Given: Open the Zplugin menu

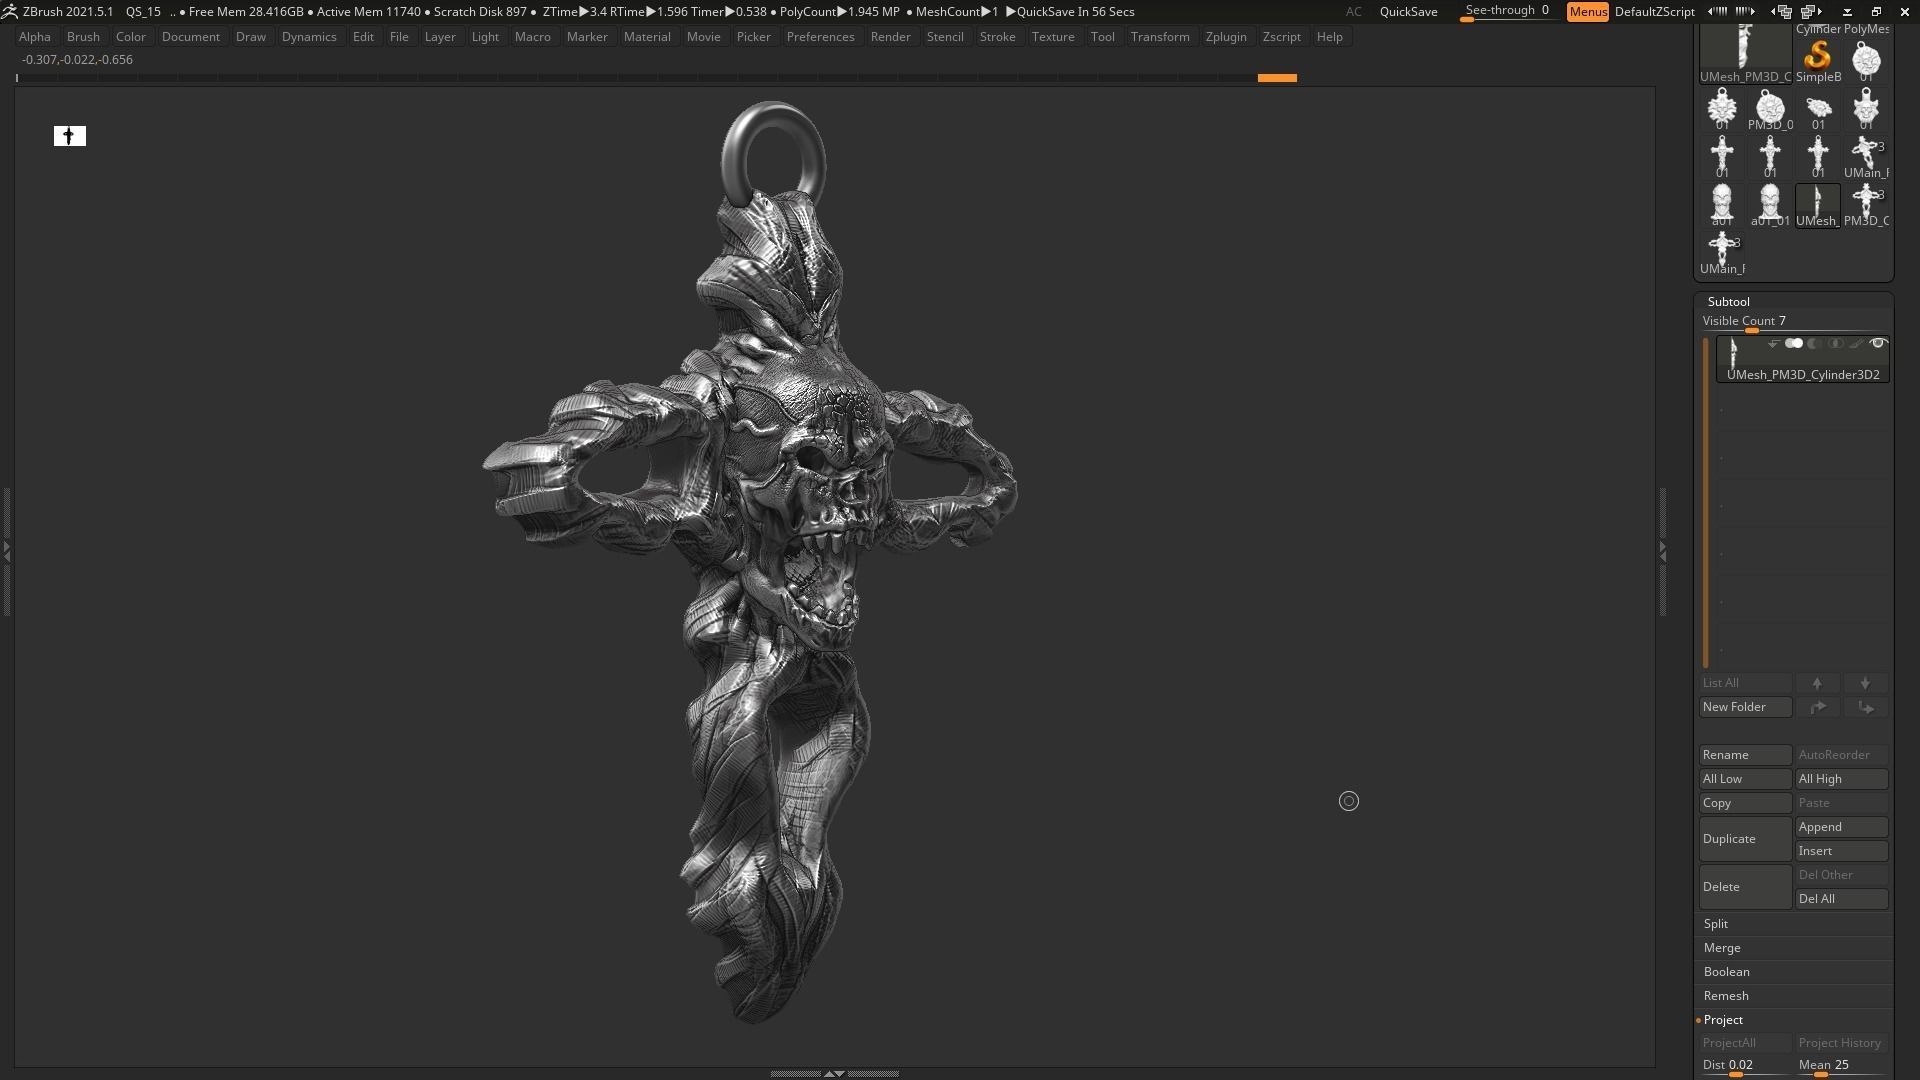Looking at the screenshot, I should click(1225, 37).
